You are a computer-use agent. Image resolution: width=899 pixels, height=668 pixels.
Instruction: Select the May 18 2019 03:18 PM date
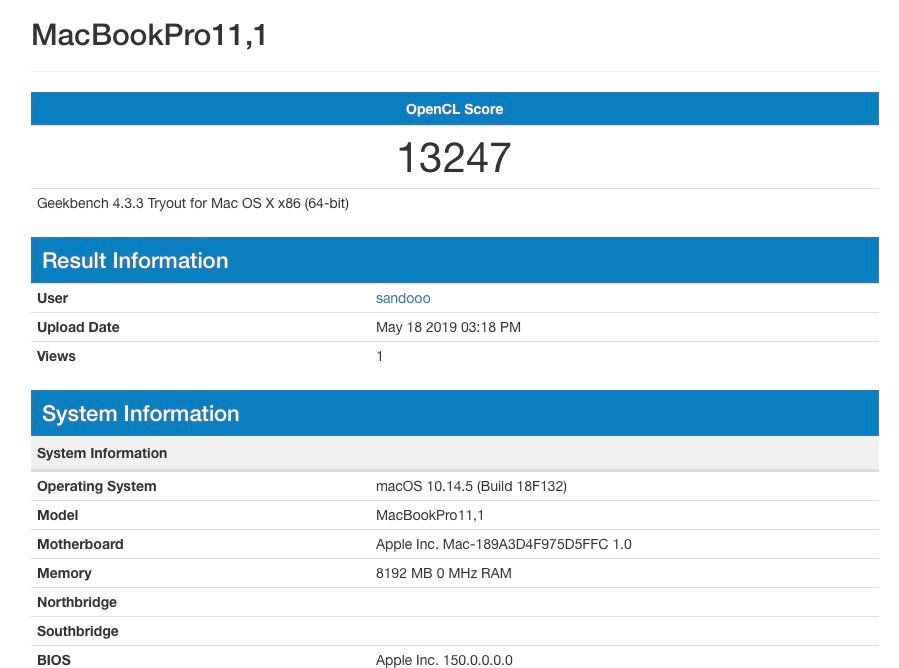point(448,327)
